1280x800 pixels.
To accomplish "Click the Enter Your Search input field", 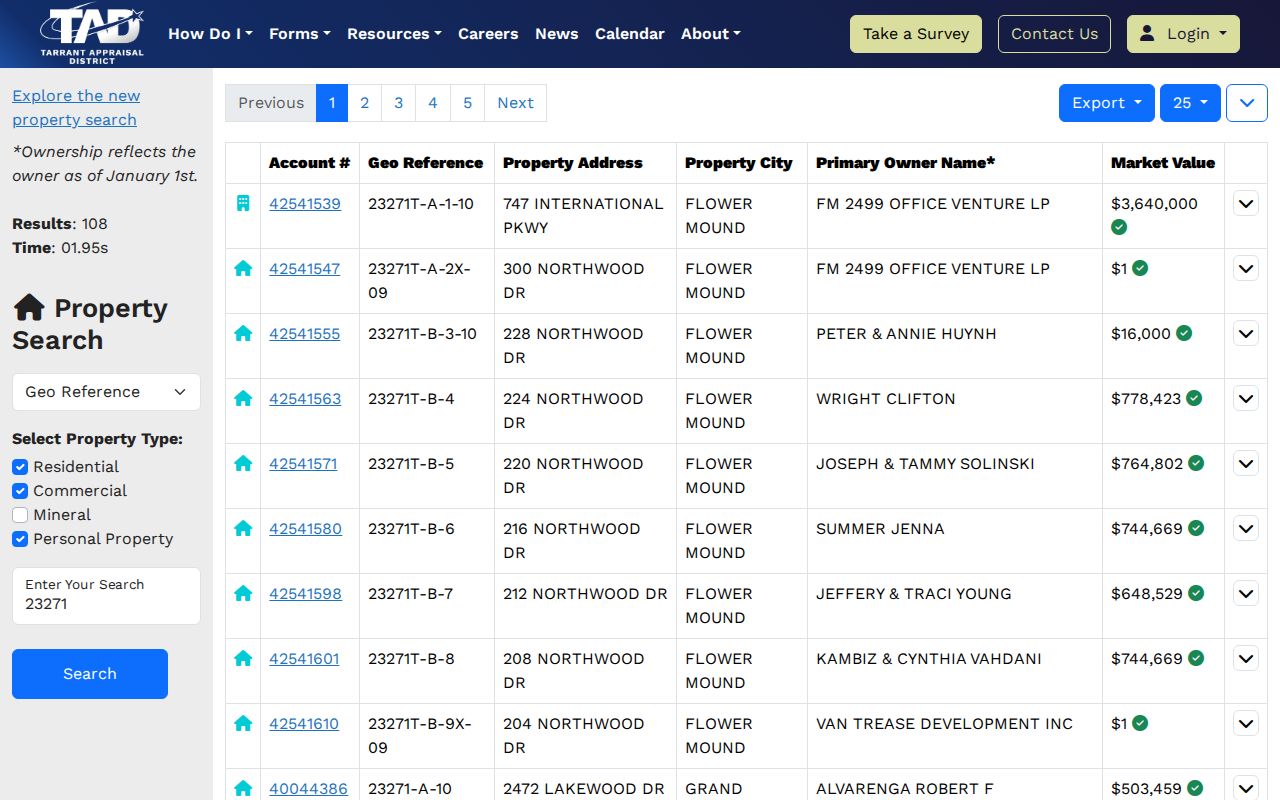I will coord(106,596).
